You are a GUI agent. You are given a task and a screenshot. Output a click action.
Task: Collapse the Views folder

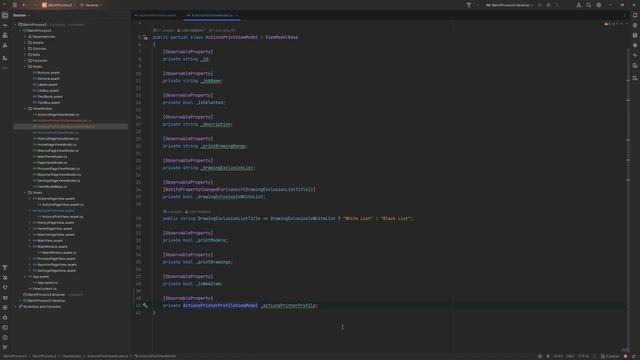pos(25,193)
